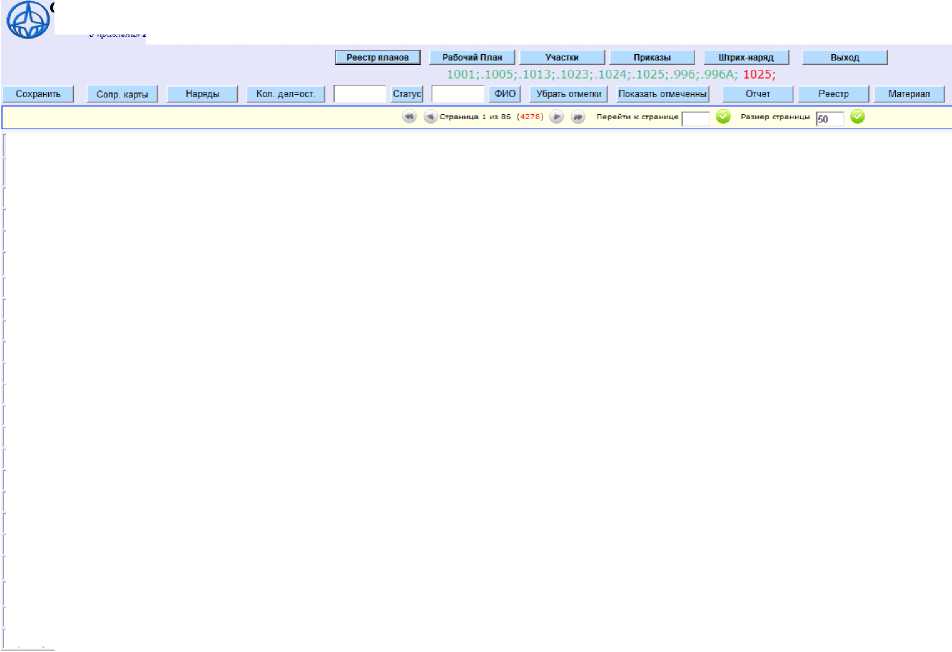Click the Реестр button
The width and height of the screenshot is (952, 652).
pos(834,94)
